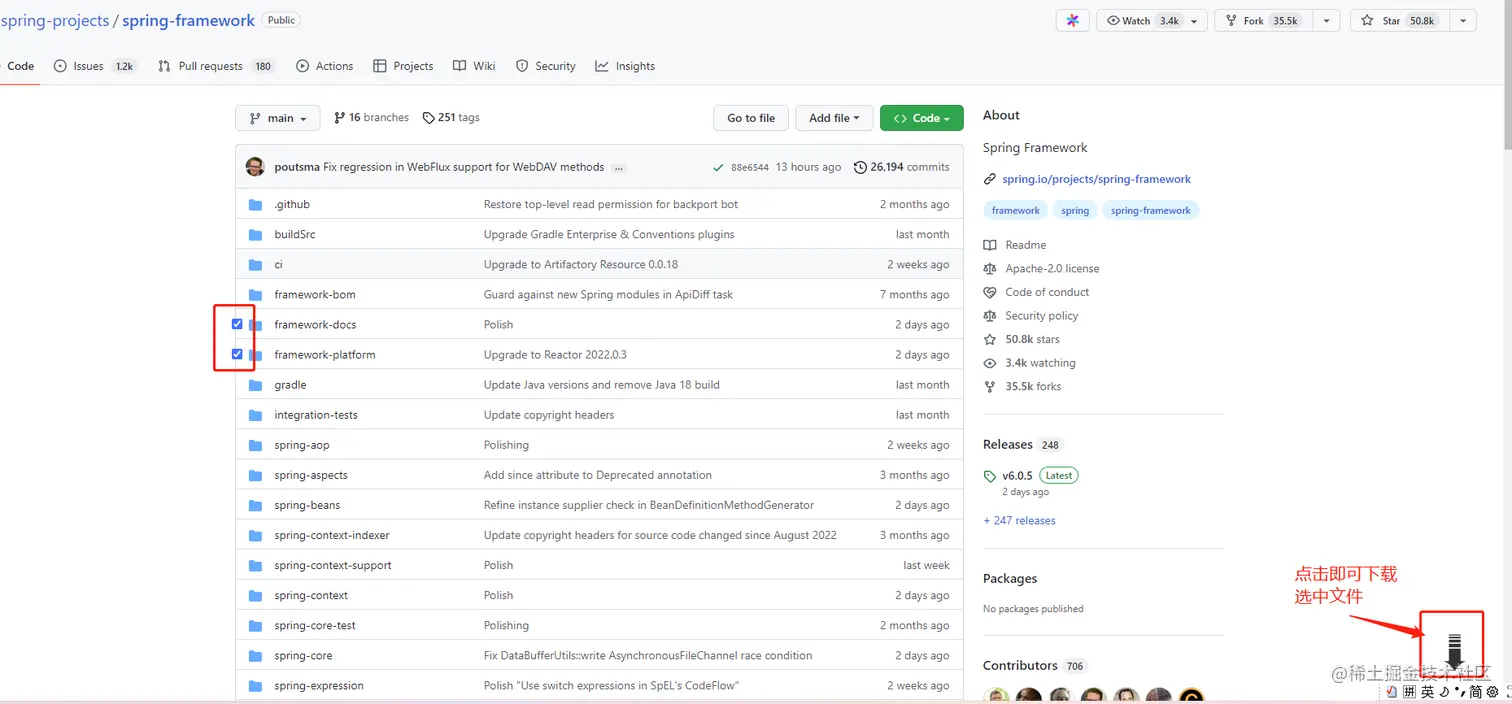Viewport: 1512px width, 704px height.
Task: Click poutsma's avatar in the commit header
Action: coord(255,167)
